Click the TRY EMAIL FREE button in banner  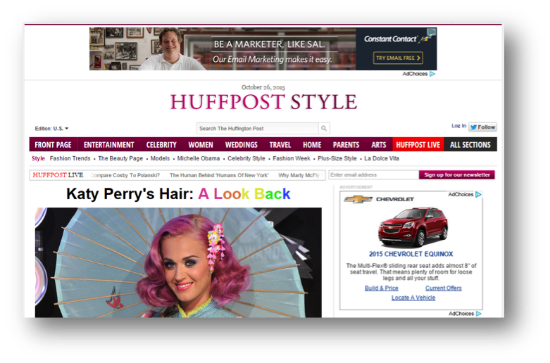coord(398,58)
